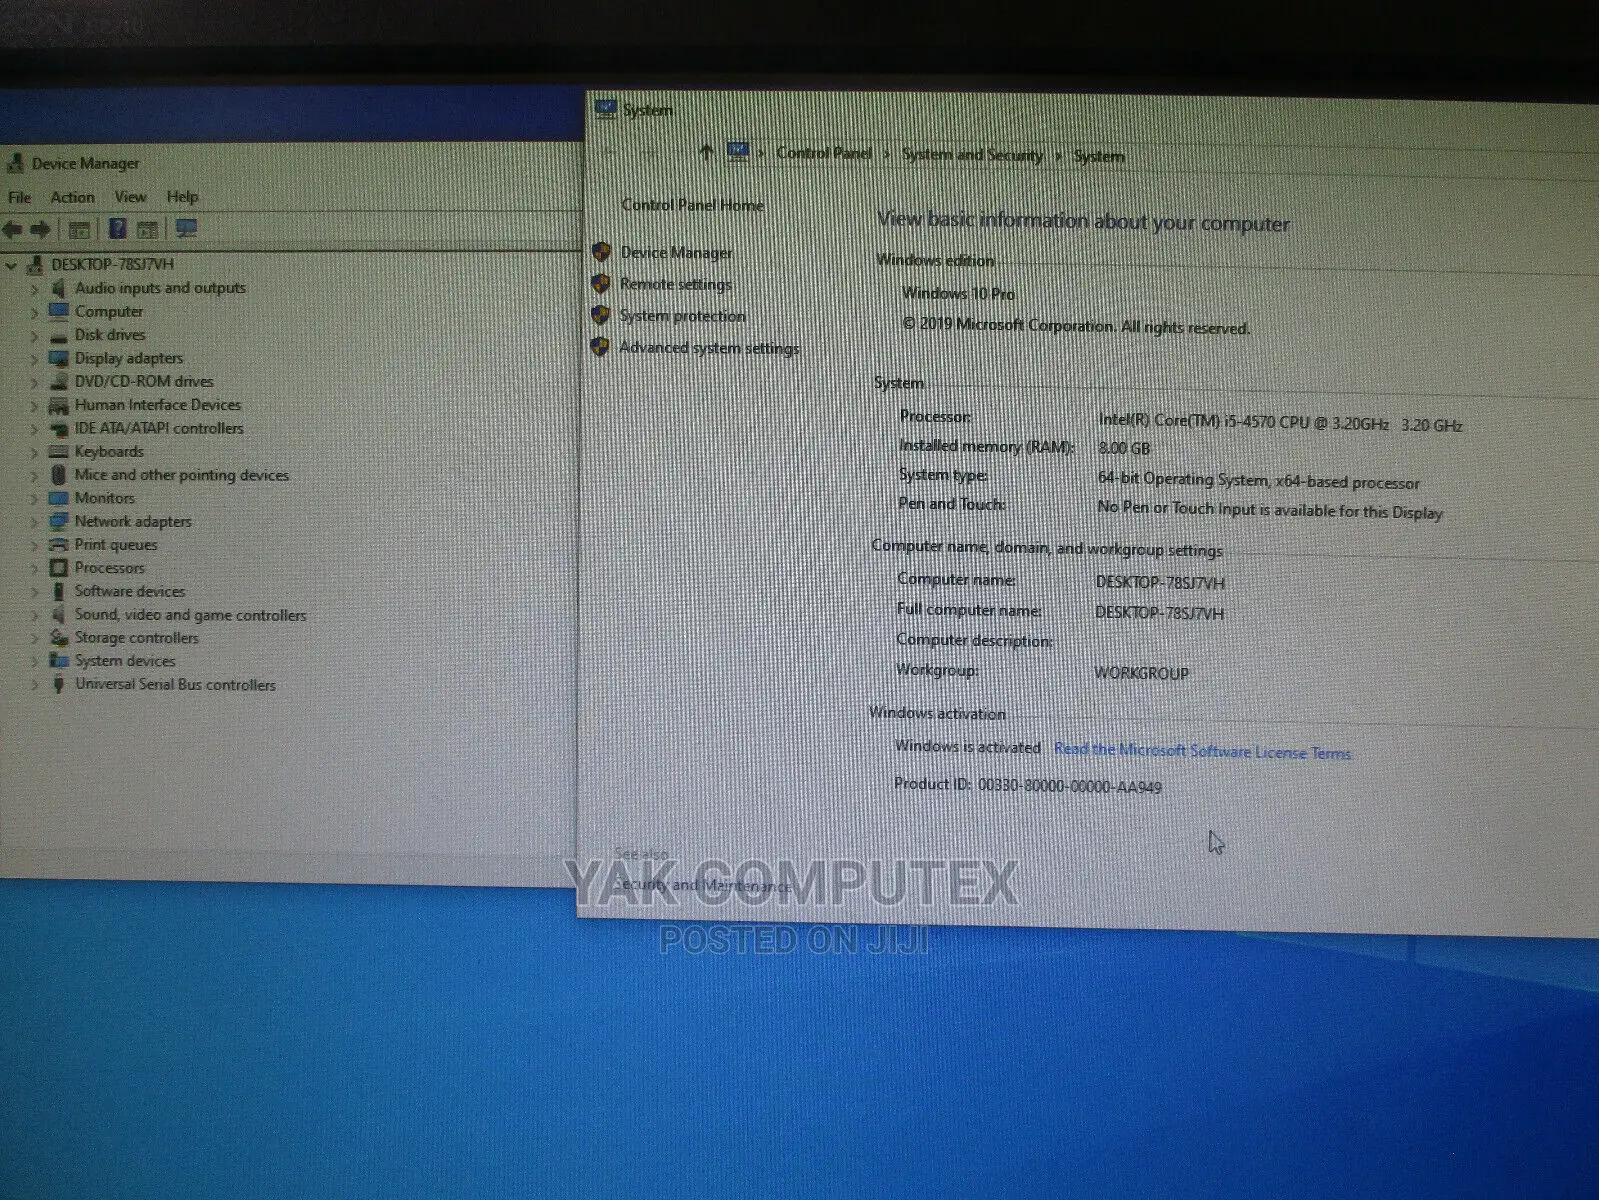
Task: Click the shield icon beside Advanced system settings
Action: pos(599,347)
